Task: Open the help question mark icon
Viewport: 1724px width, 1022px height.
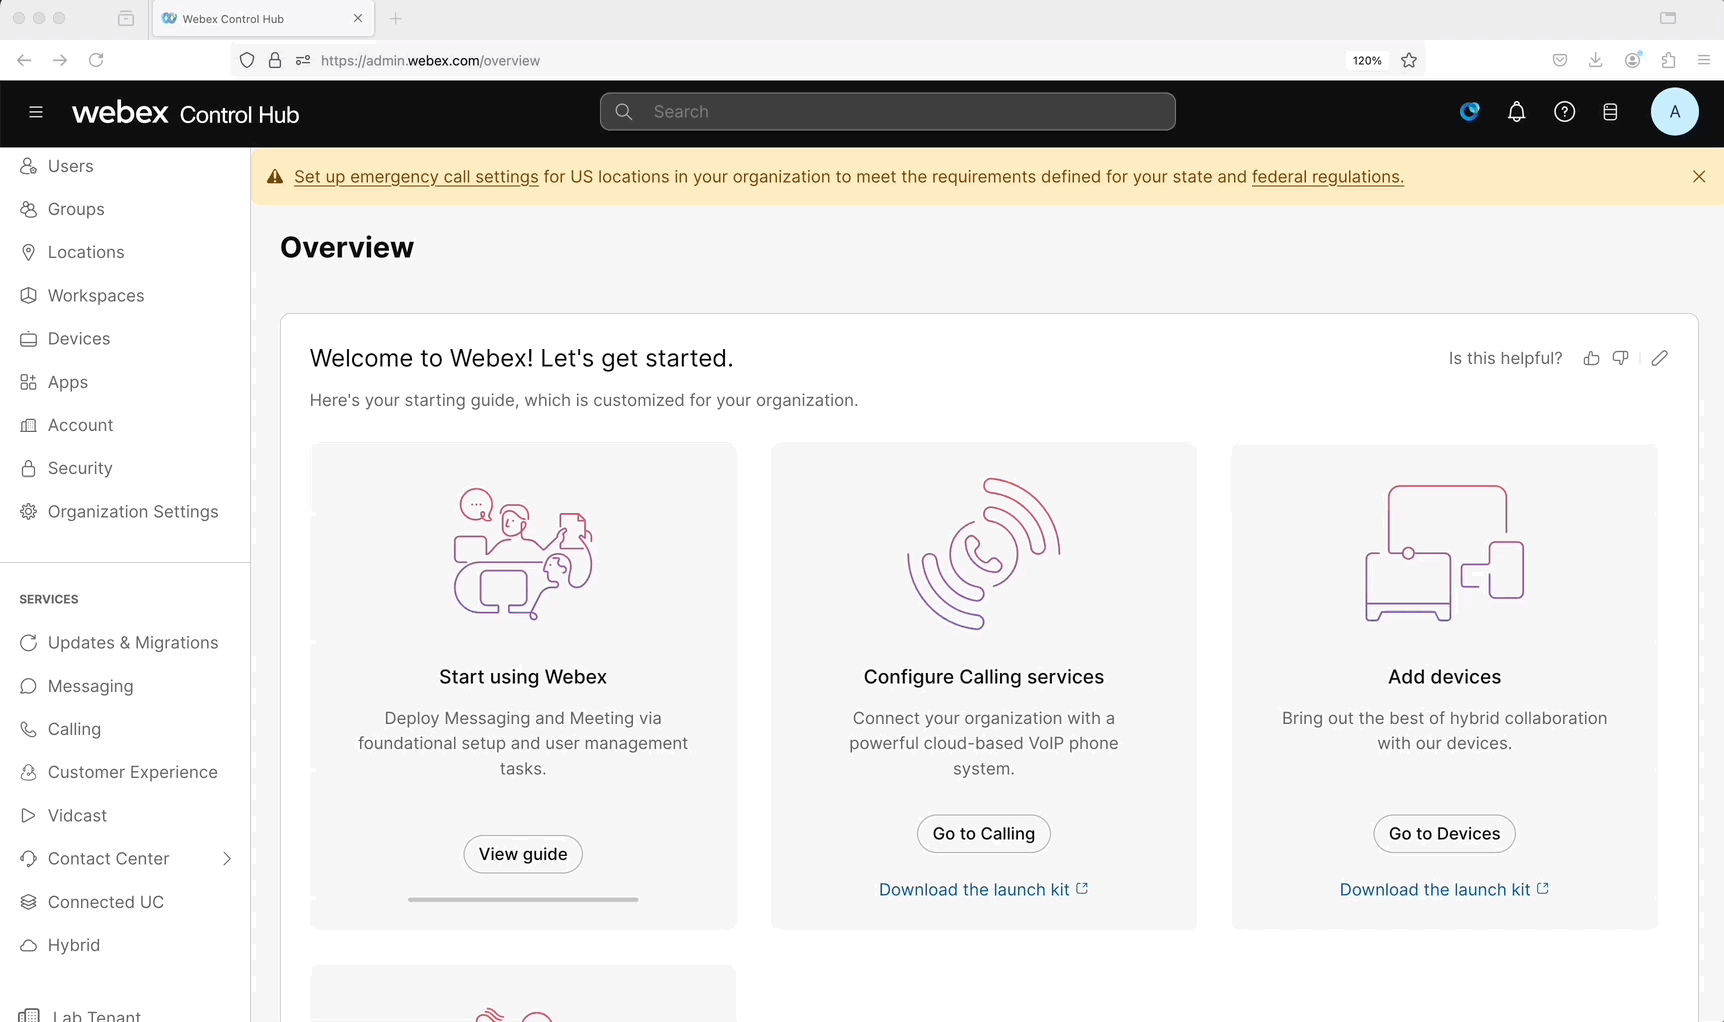Action: [1564, 112]
